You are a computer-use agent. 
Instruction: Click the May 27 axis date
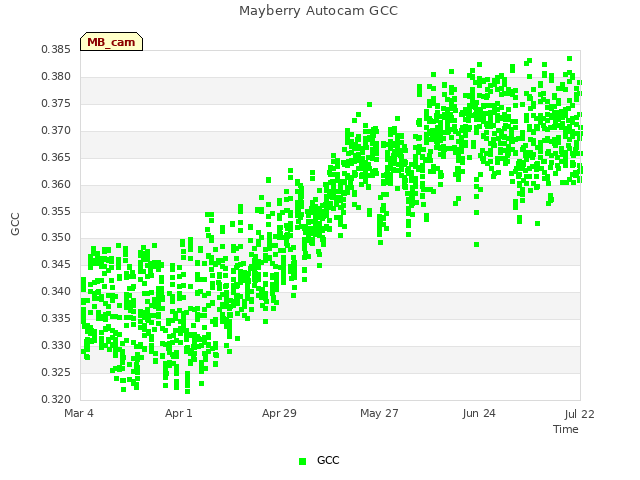tap(379, 413)
